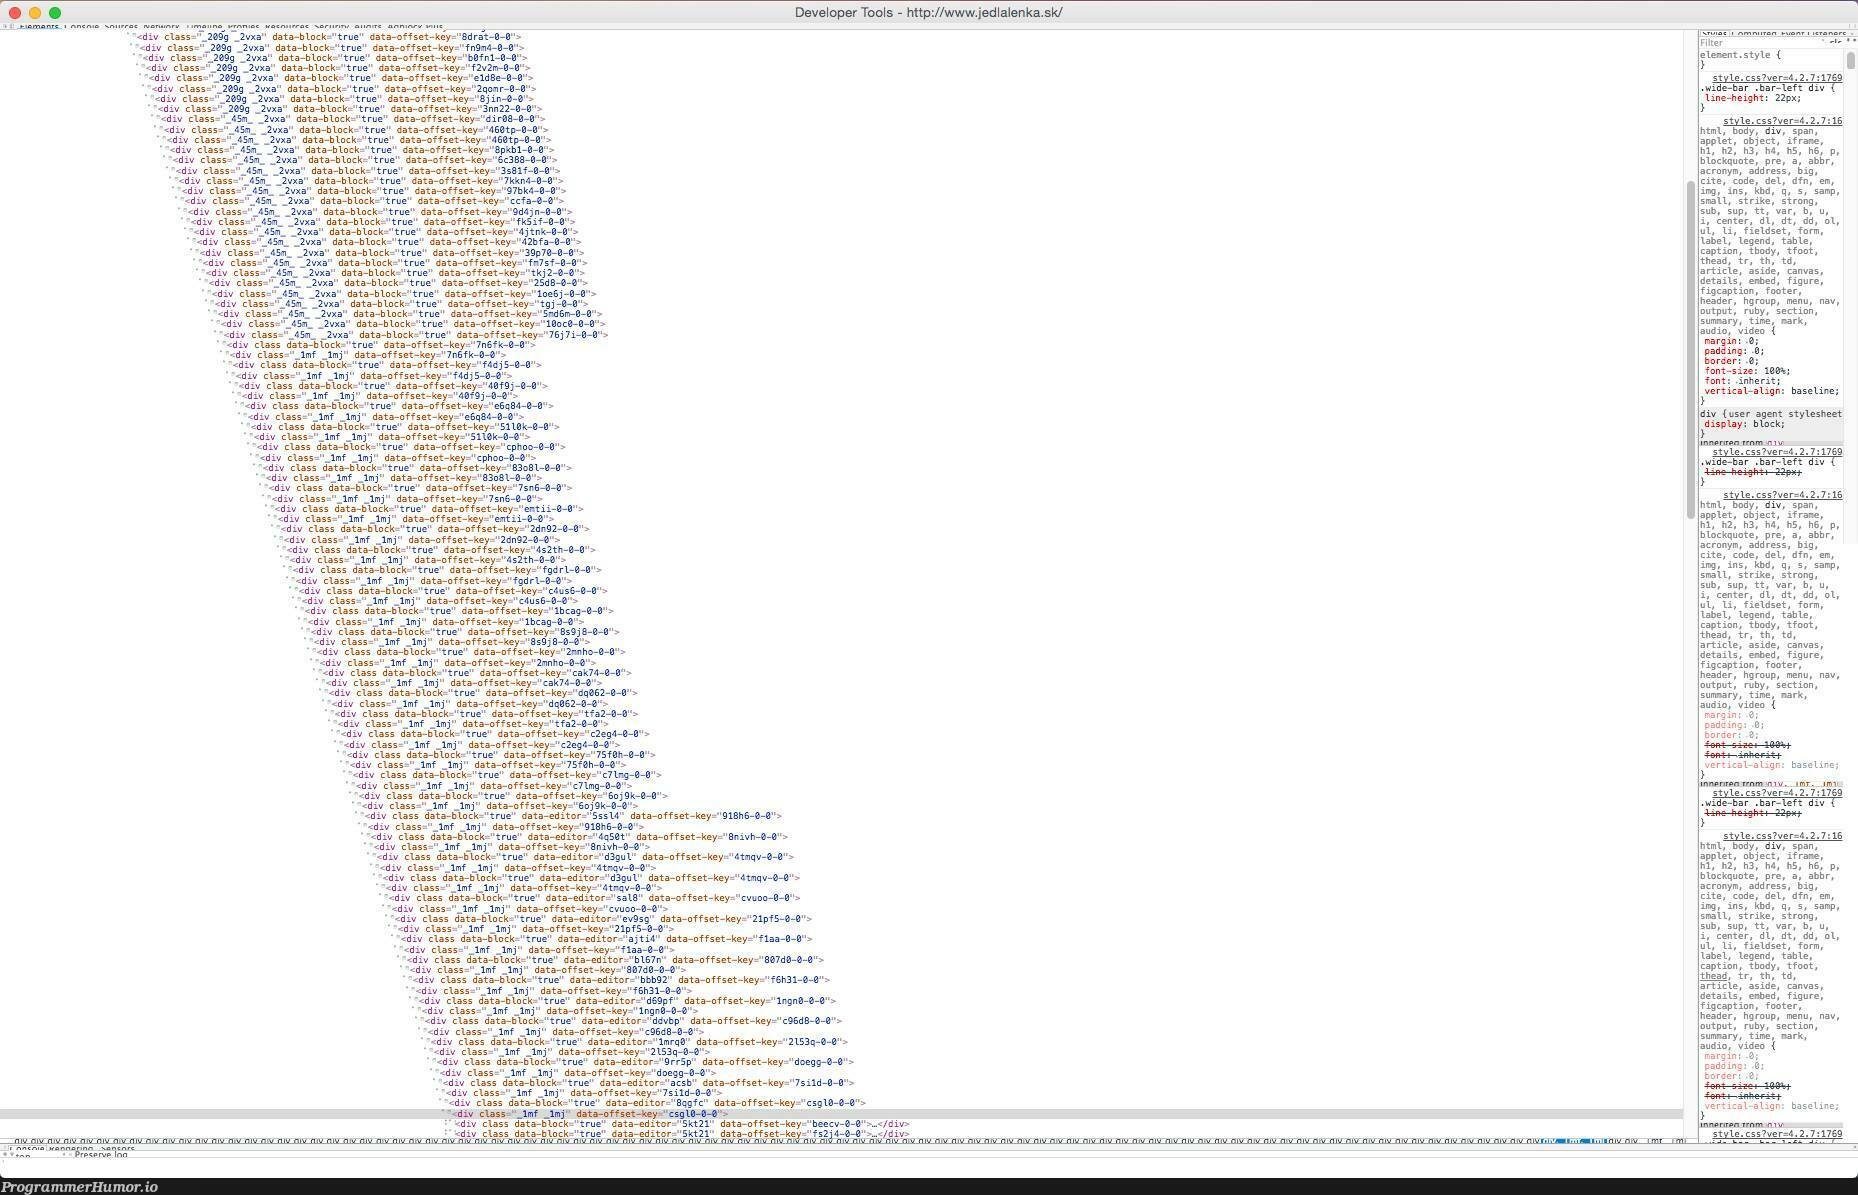This screenshot has height=1195, width=1858.
Task: Click the element.style rule header
Action: [1740, 55]
